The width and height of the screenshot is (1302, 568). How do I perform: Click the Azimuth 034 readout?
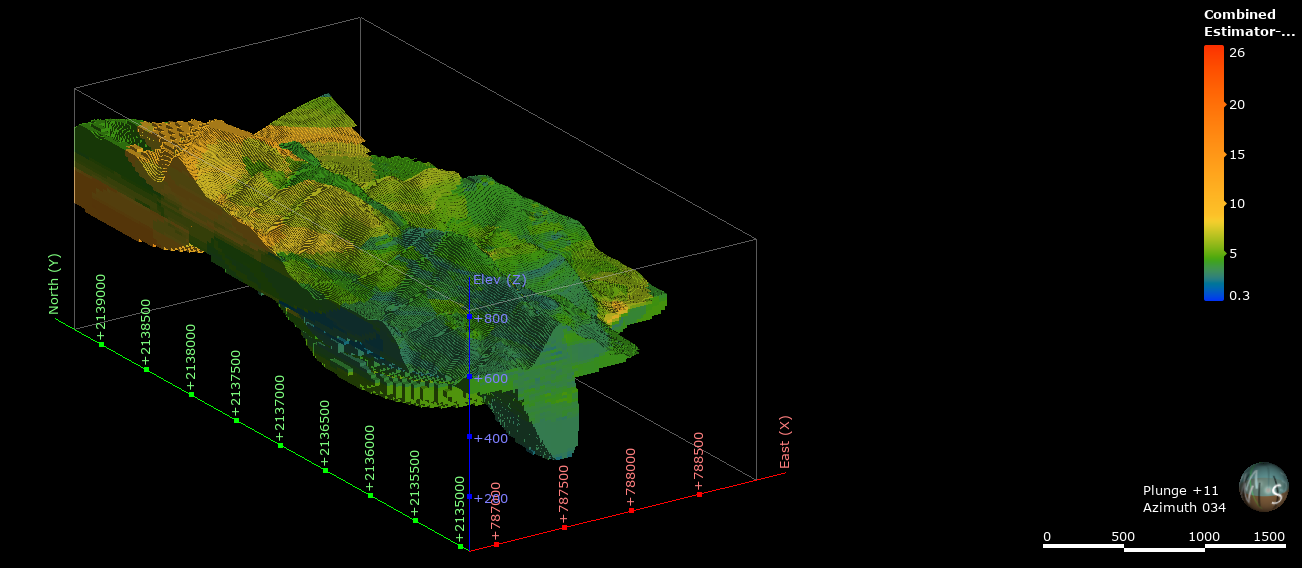1184,508
